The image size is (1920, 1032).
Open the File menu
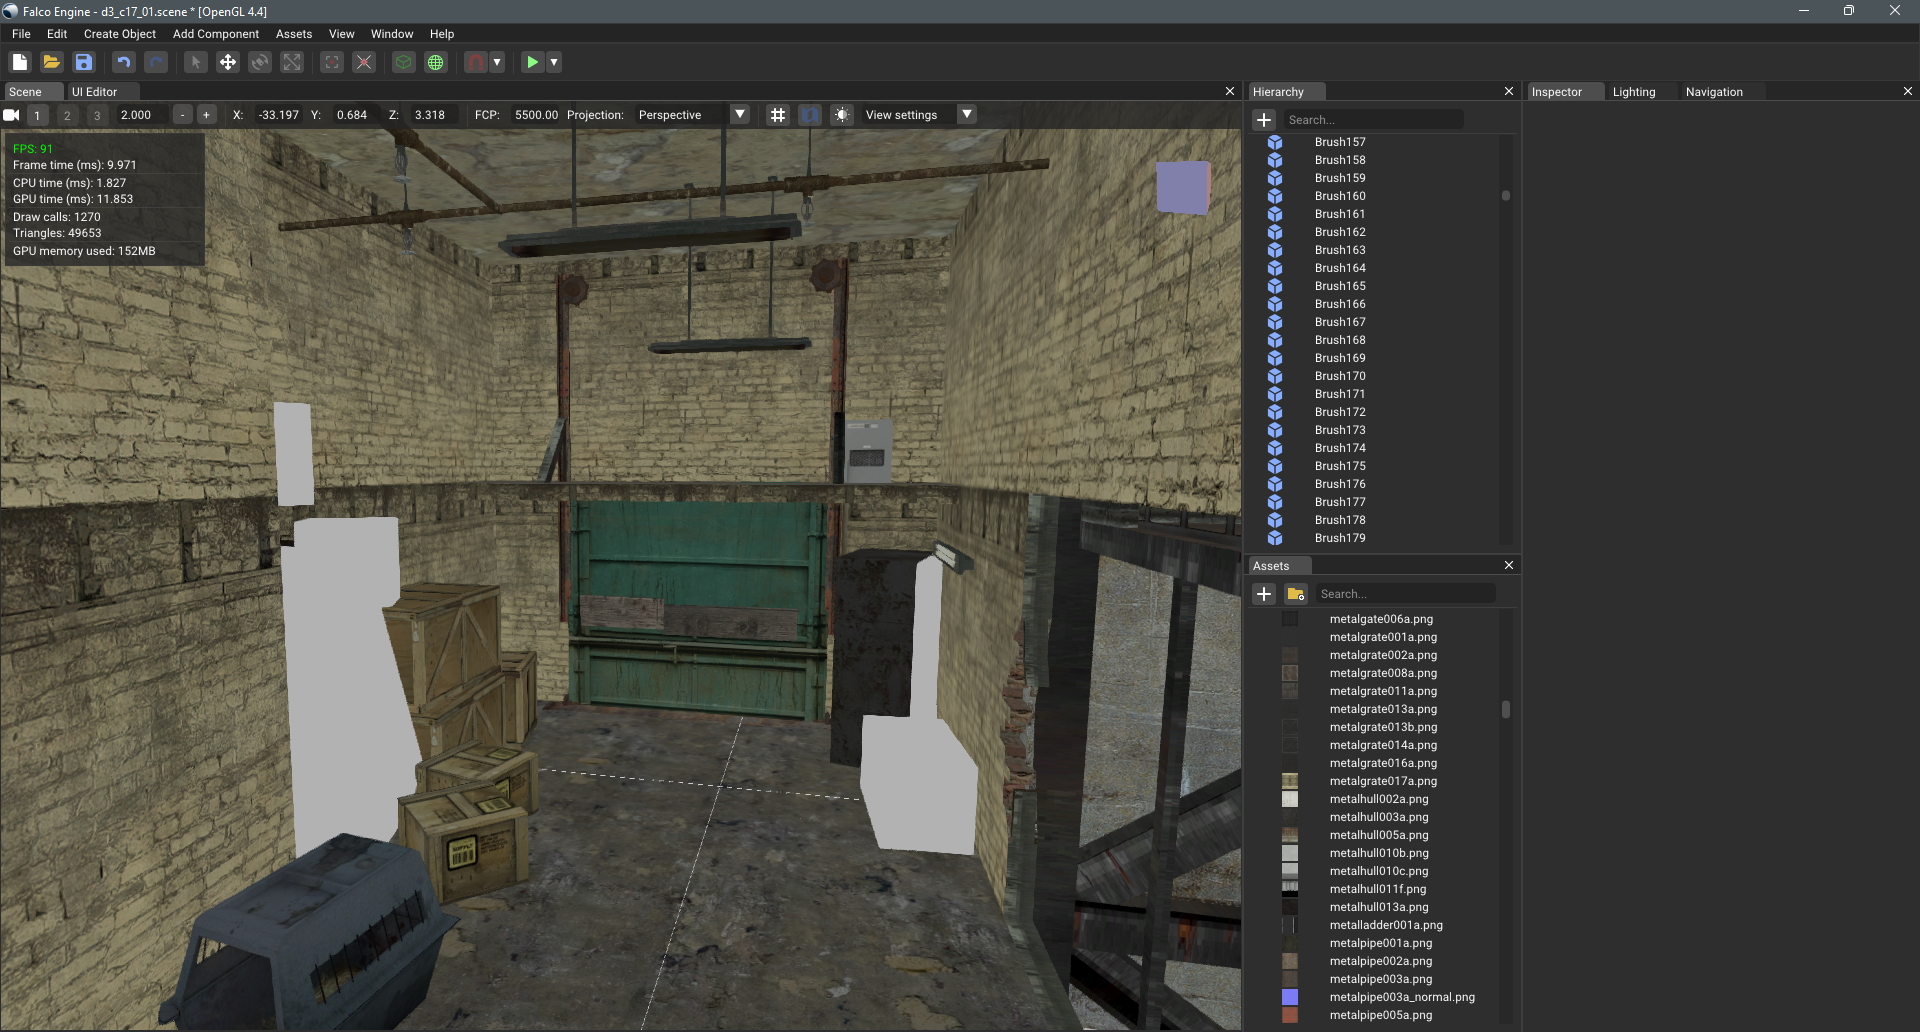[x=21, y=34]
